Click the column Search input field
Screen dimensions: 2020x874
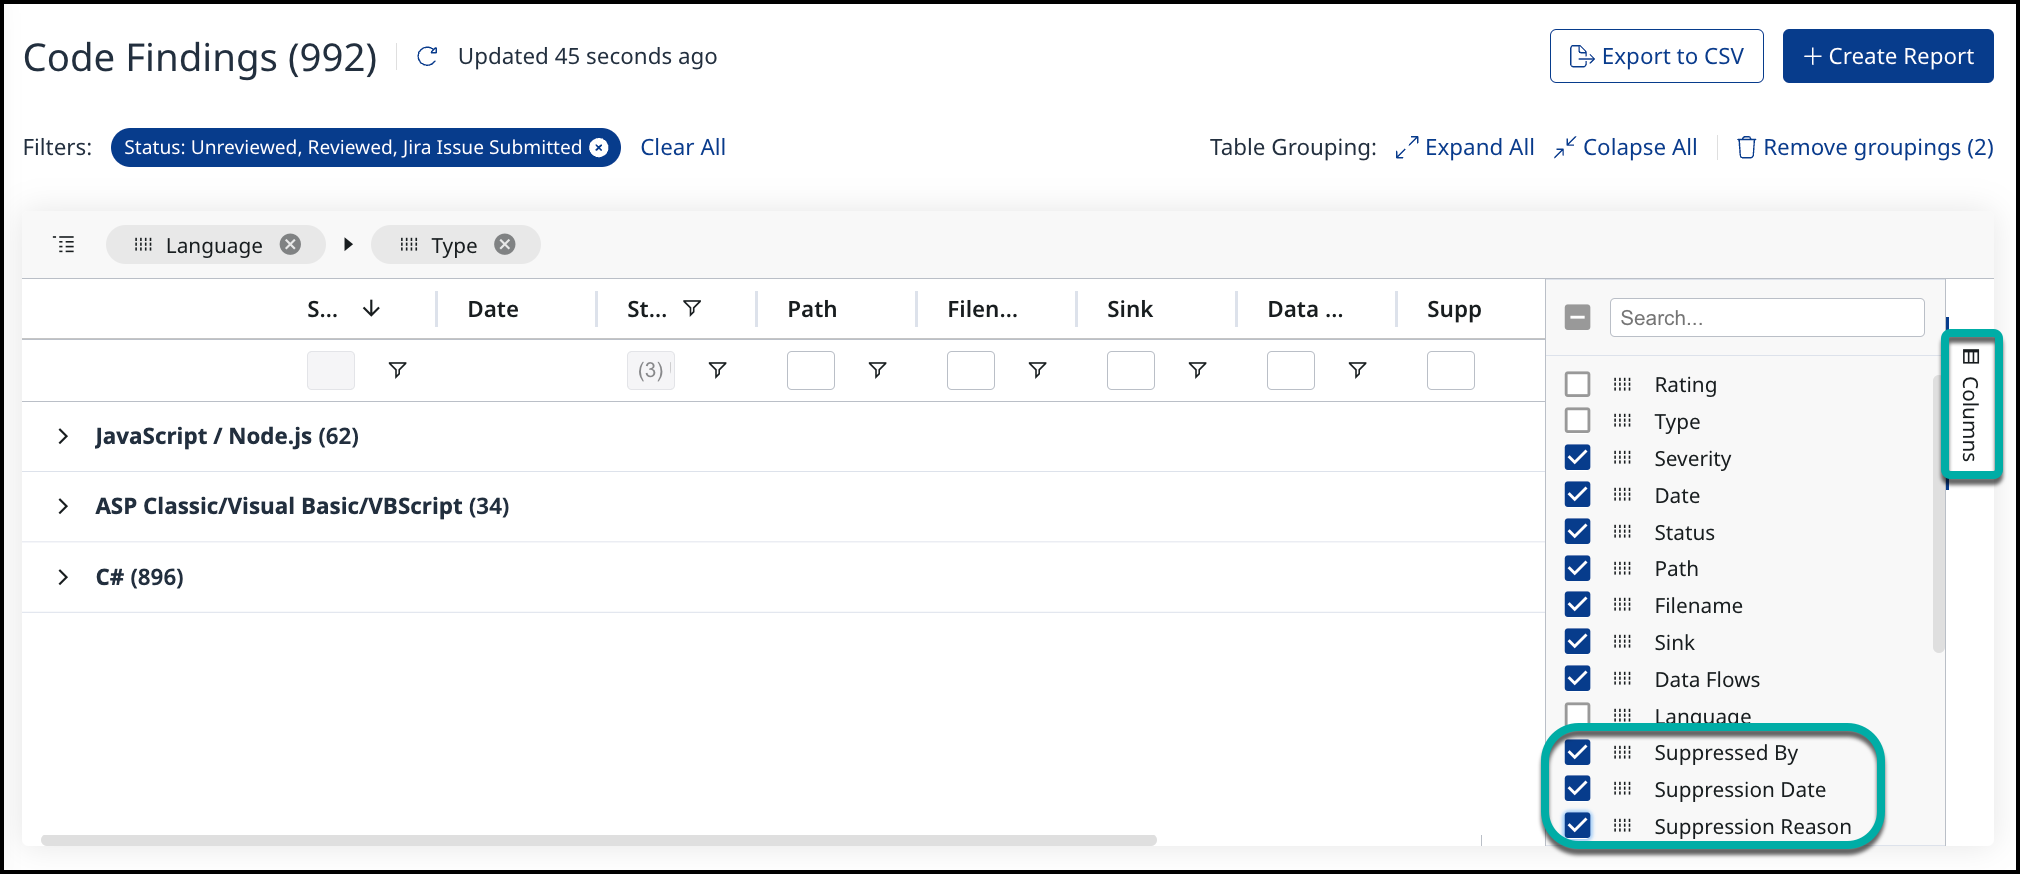tap(1766, 318)
